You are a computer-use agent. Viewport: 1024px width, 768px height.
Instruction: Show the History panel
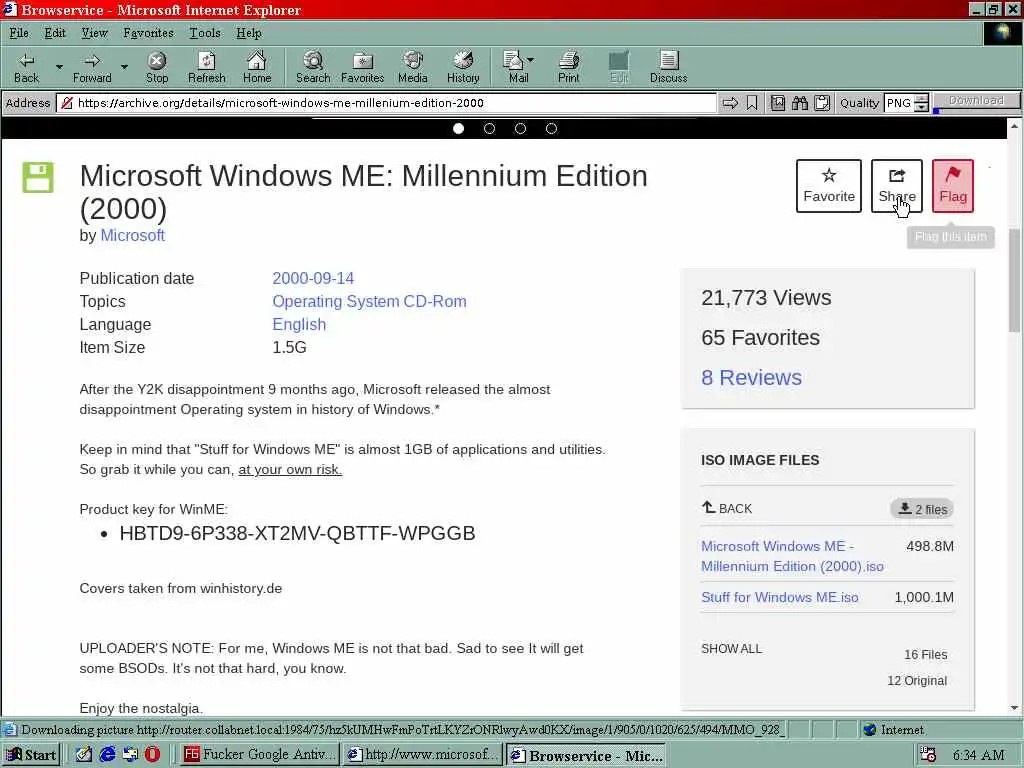(x=463, y=67)
